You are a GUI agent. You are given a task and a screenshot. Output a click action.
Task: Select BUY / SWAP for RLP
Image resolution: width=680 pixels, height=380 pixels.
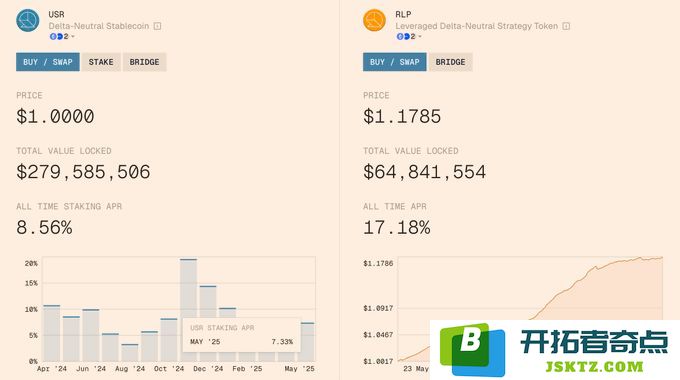(x=395, y=62)
